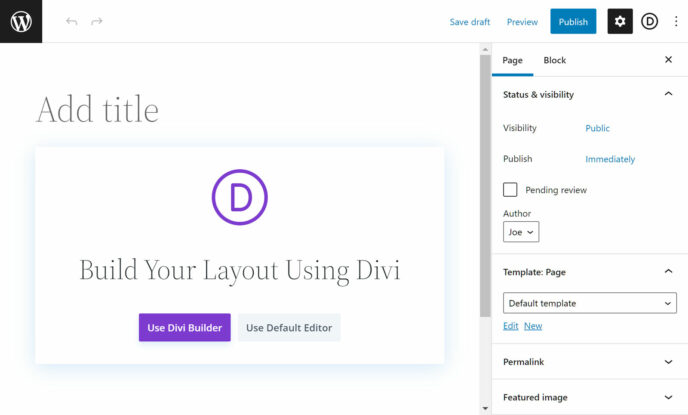Image resolution: width=688 pixels, height=415 pixels.
Task: Toggle the settings gear sidebar
Action: click(620, 21)
